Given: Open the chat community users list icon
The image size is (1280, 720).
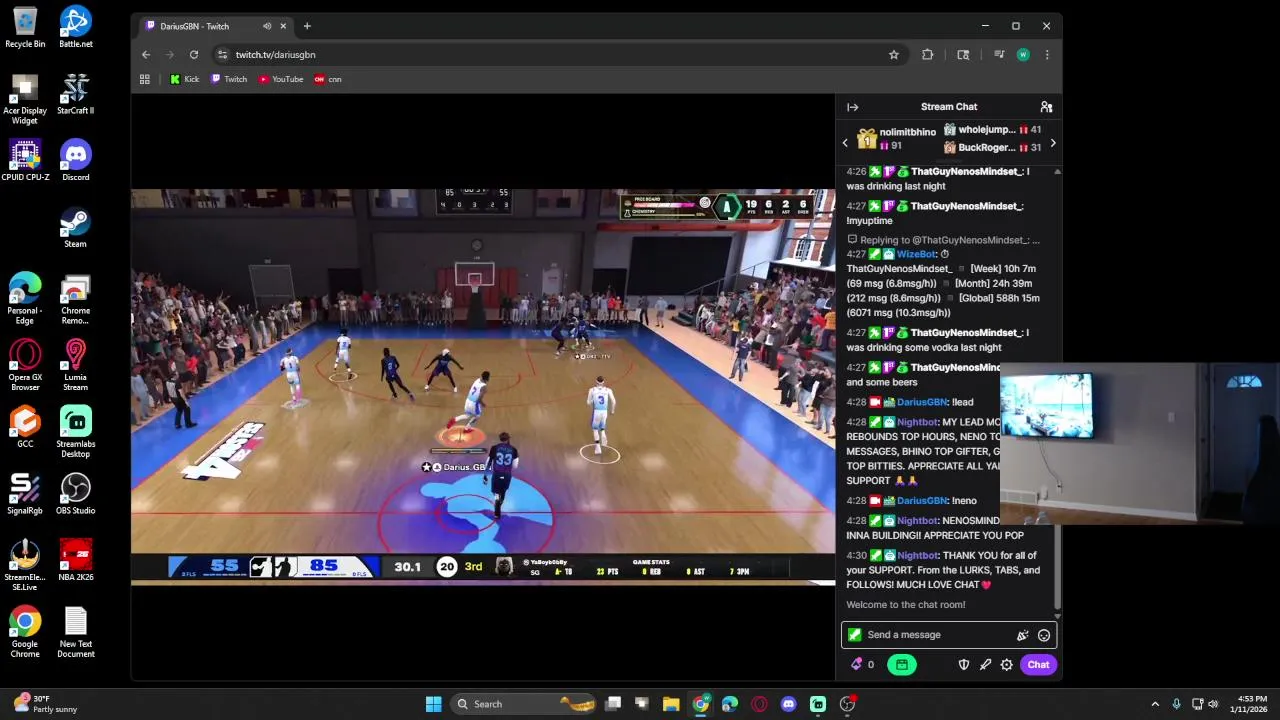Looking at the screenshot, I should pos(1046,107).
